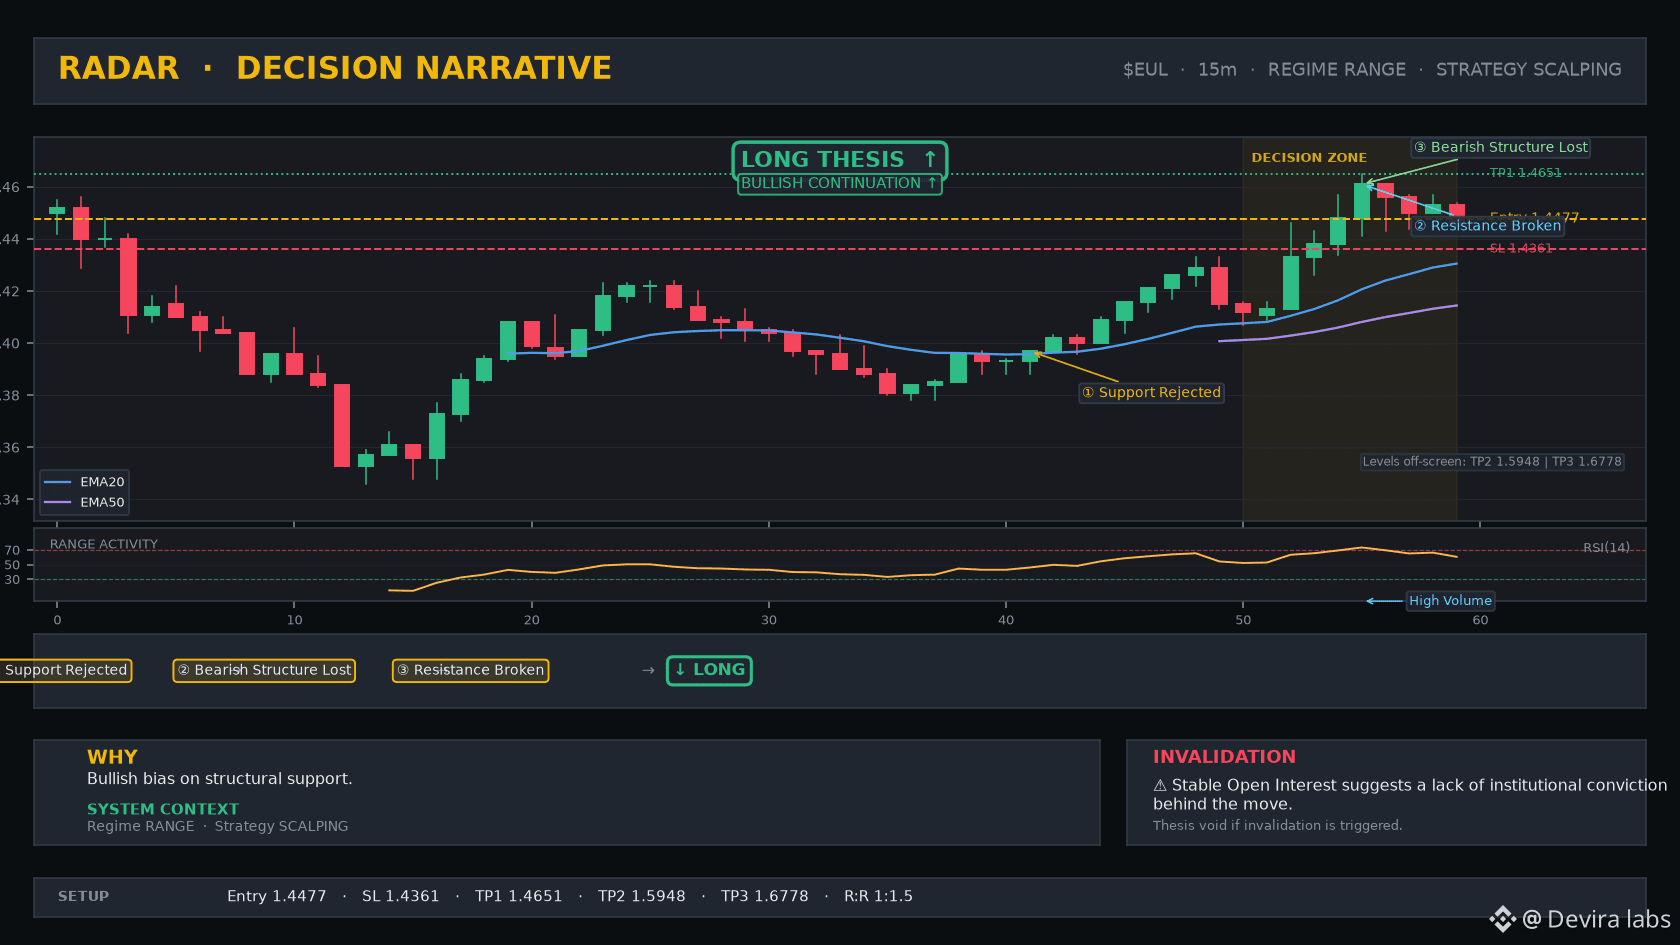Click the SETUP label

[83, 897]
